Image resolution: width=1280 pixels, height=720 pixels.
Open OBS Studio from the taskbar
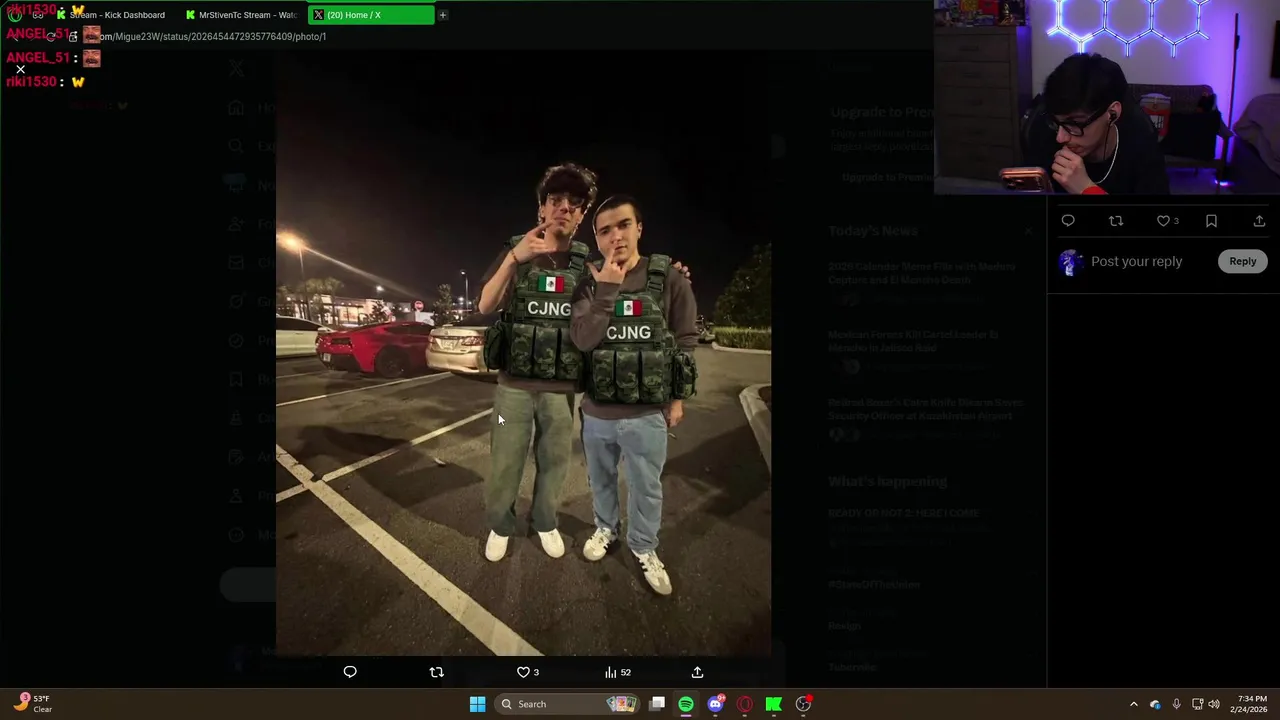click(803, 704)
